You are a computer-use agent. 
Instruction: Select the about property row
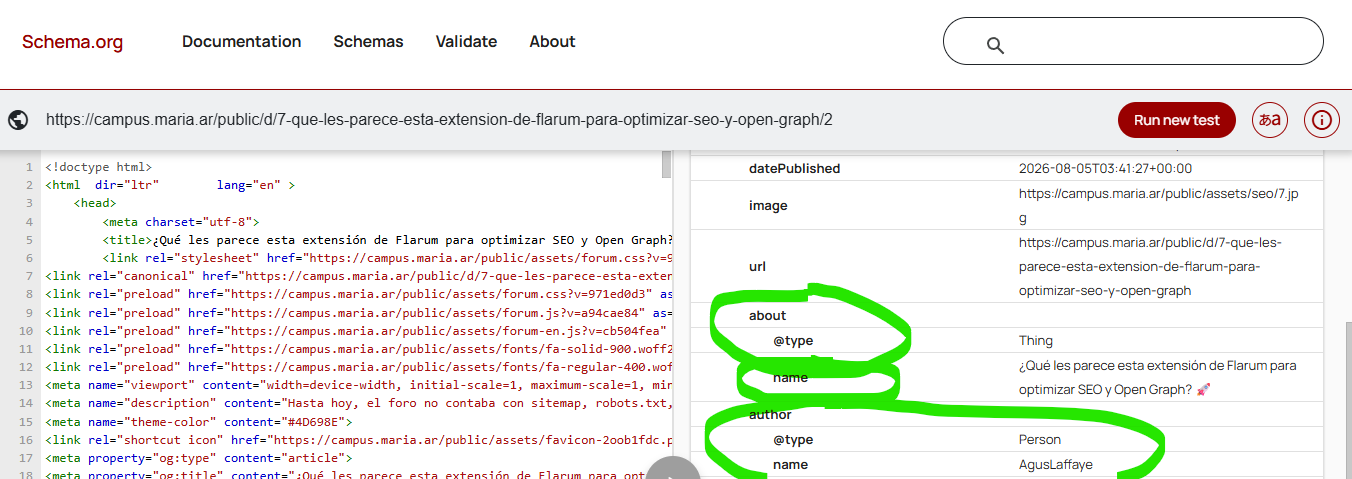1006,315
